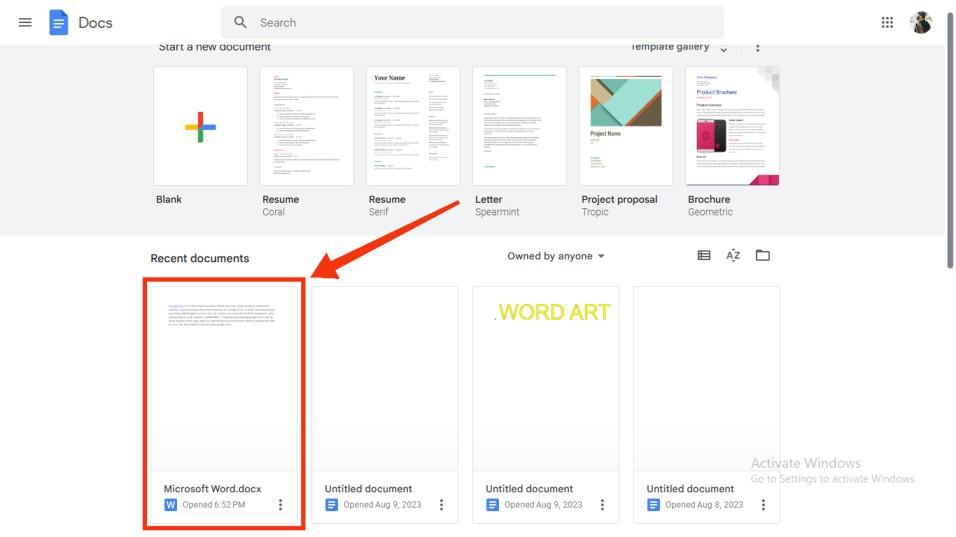The width and height of the screenshot is (956, 537).
Task: Open the Google apps grid
Action: coord(887,23)
